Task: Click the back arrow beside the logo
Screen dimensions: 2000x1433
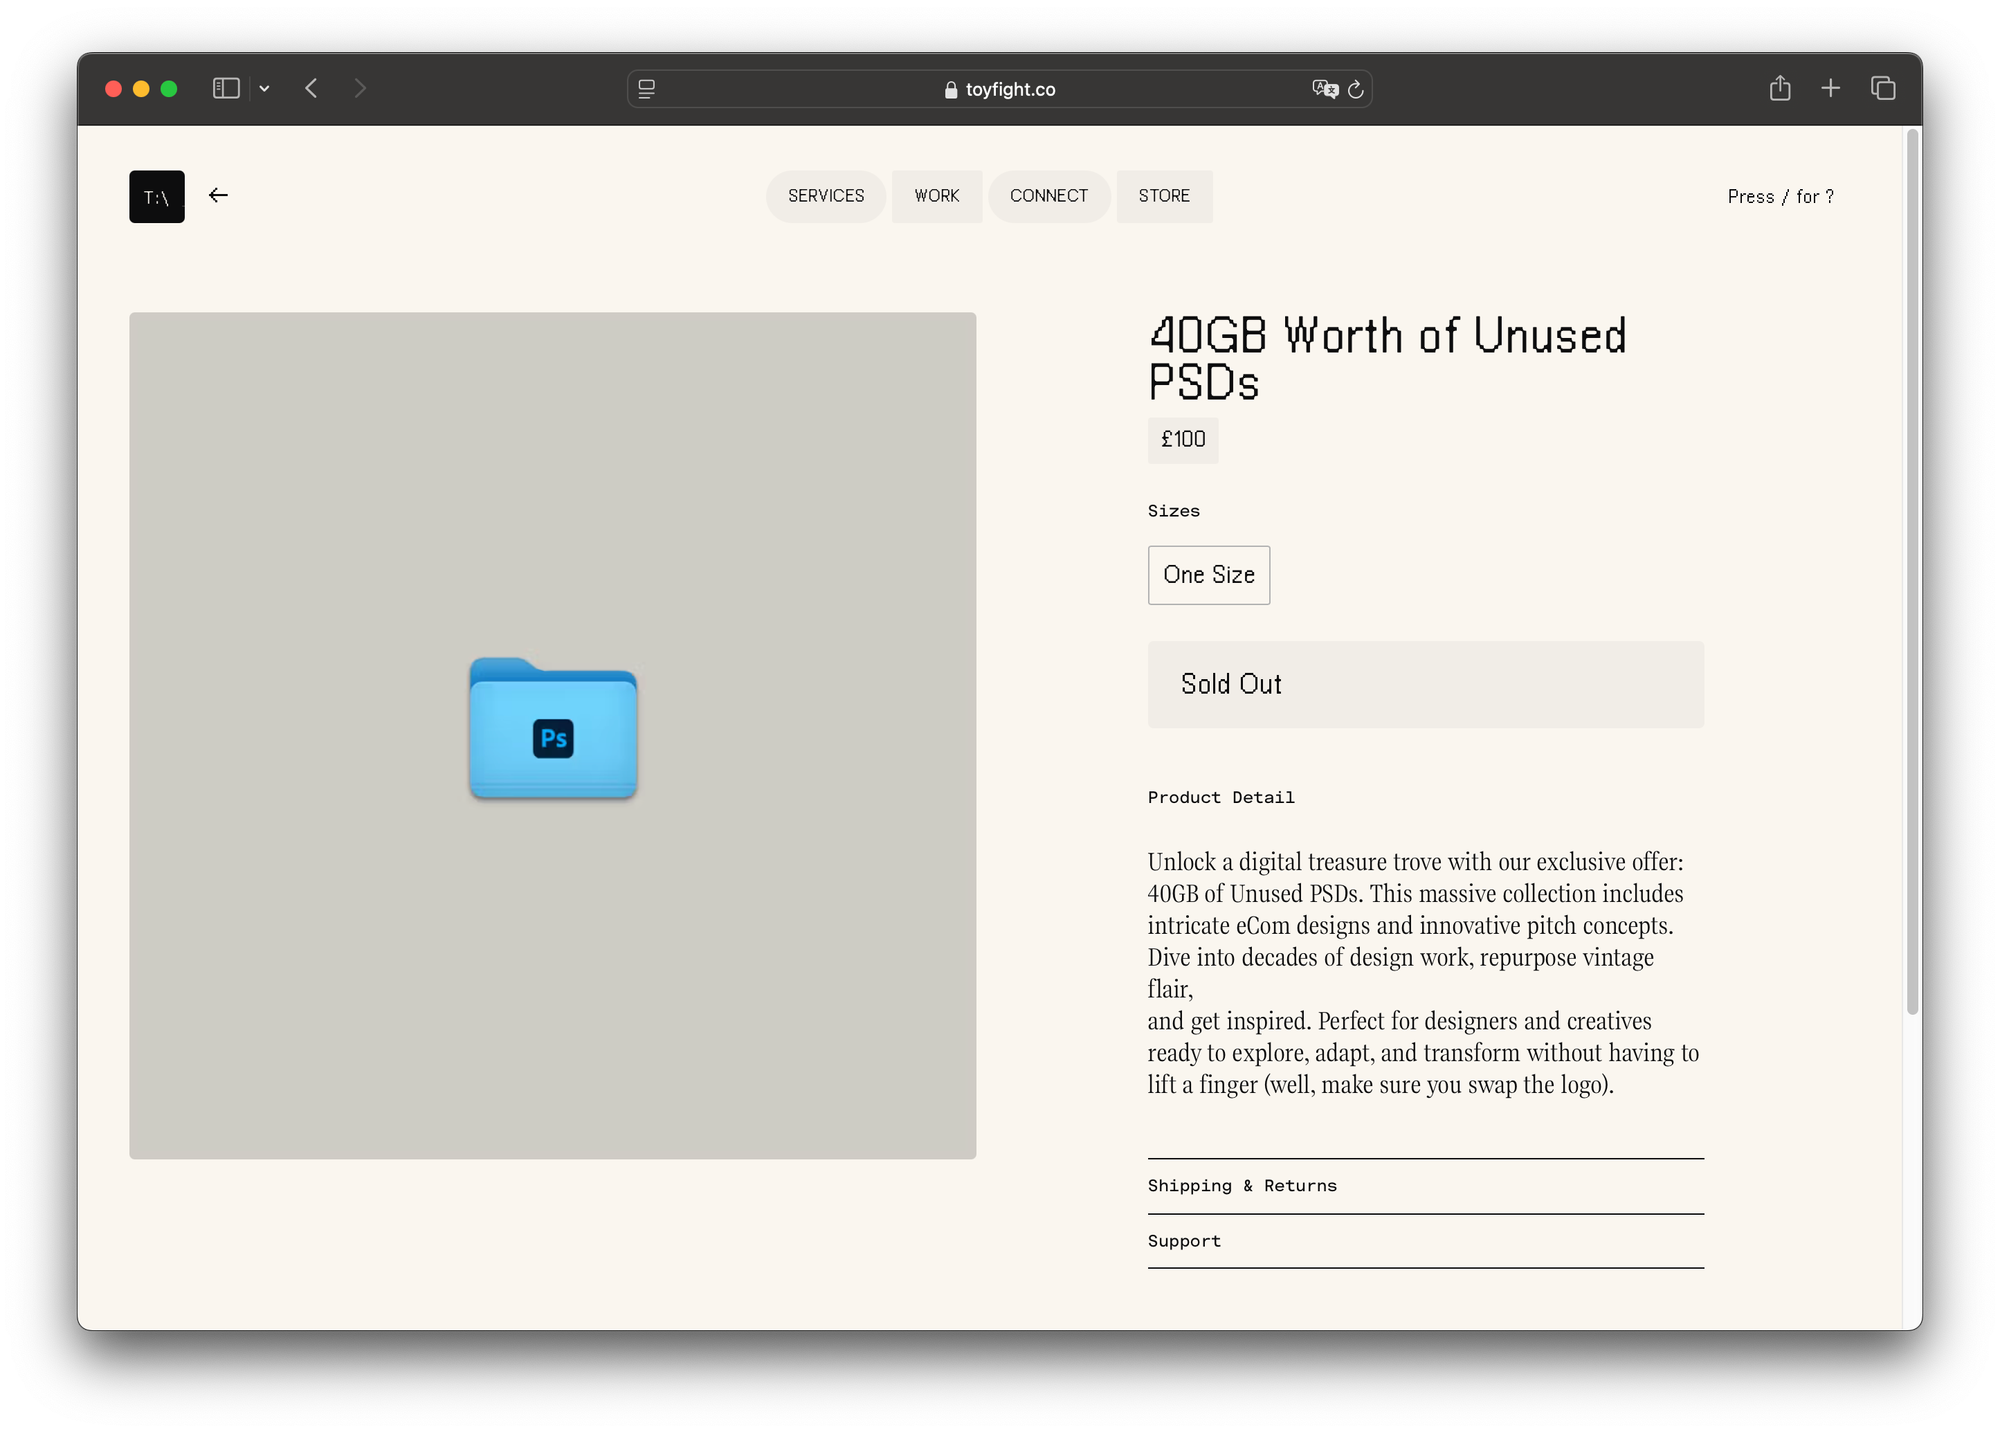Action: 218,195
